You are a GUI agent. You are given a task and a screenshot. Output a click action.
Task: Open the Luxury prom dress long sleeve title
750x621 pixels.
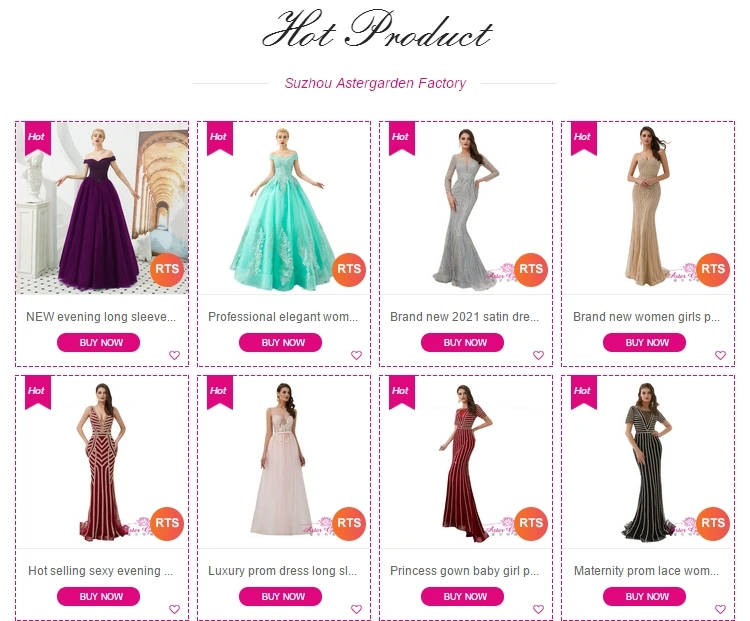click(282, 571)
